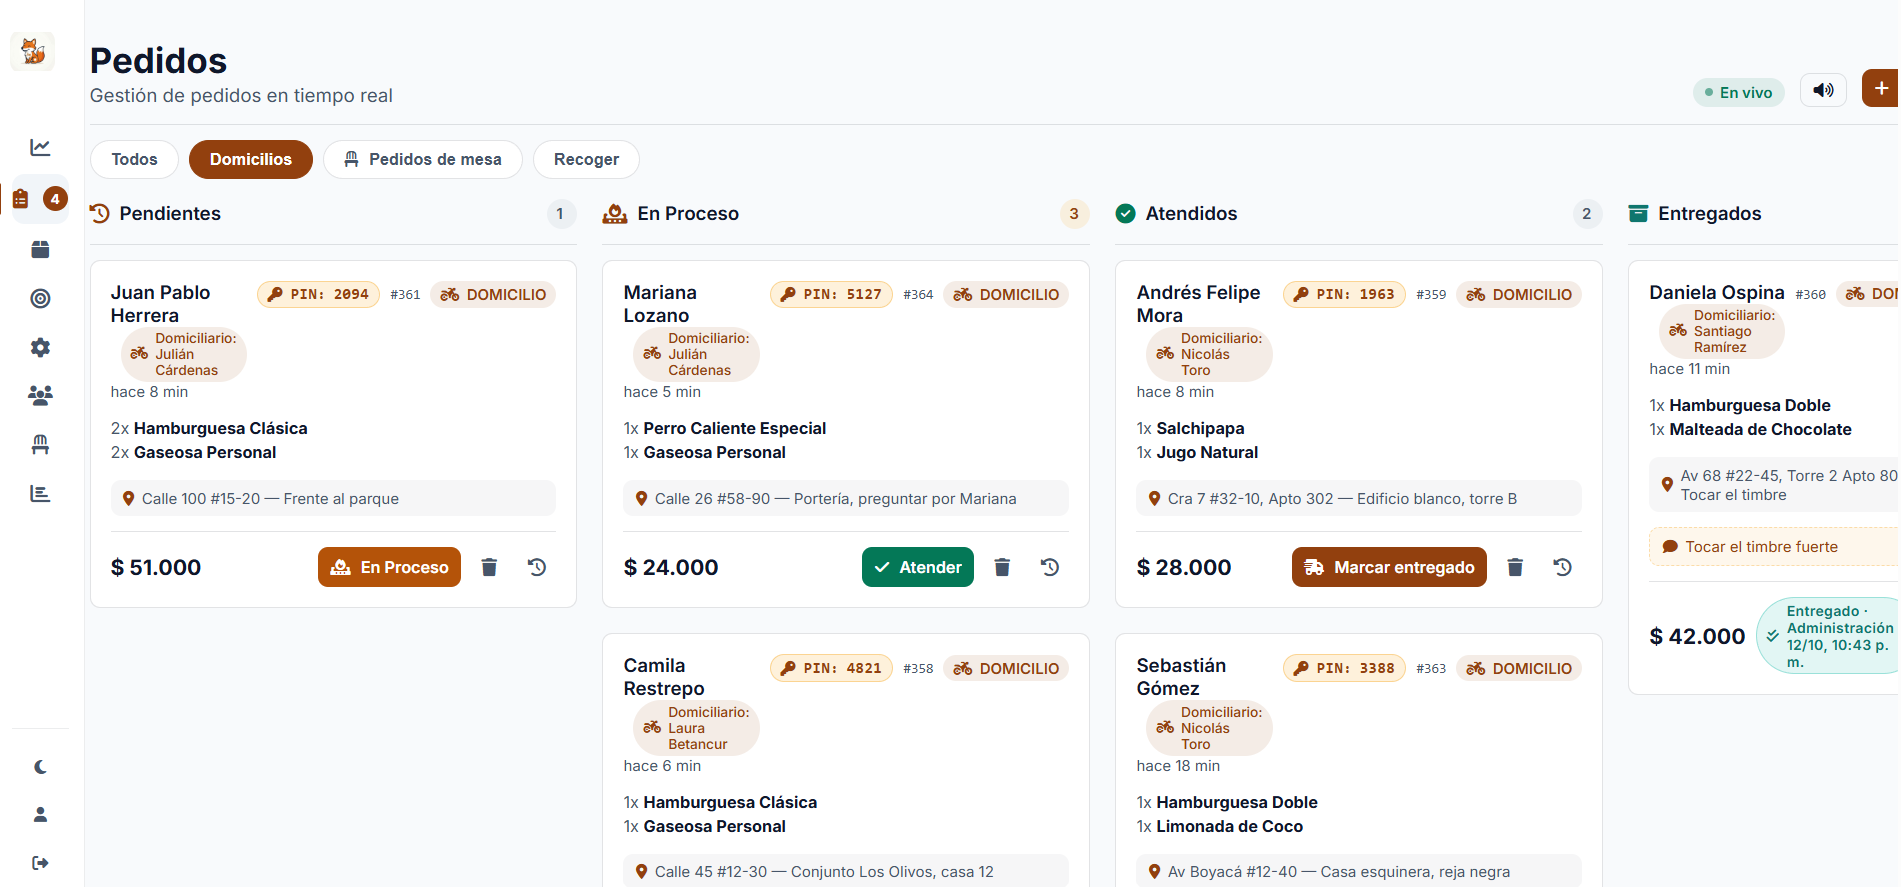Click address Calle 26 #58-90 Portería
The width and height of the screenshot is (1901, 887).
tap(846, 498)
